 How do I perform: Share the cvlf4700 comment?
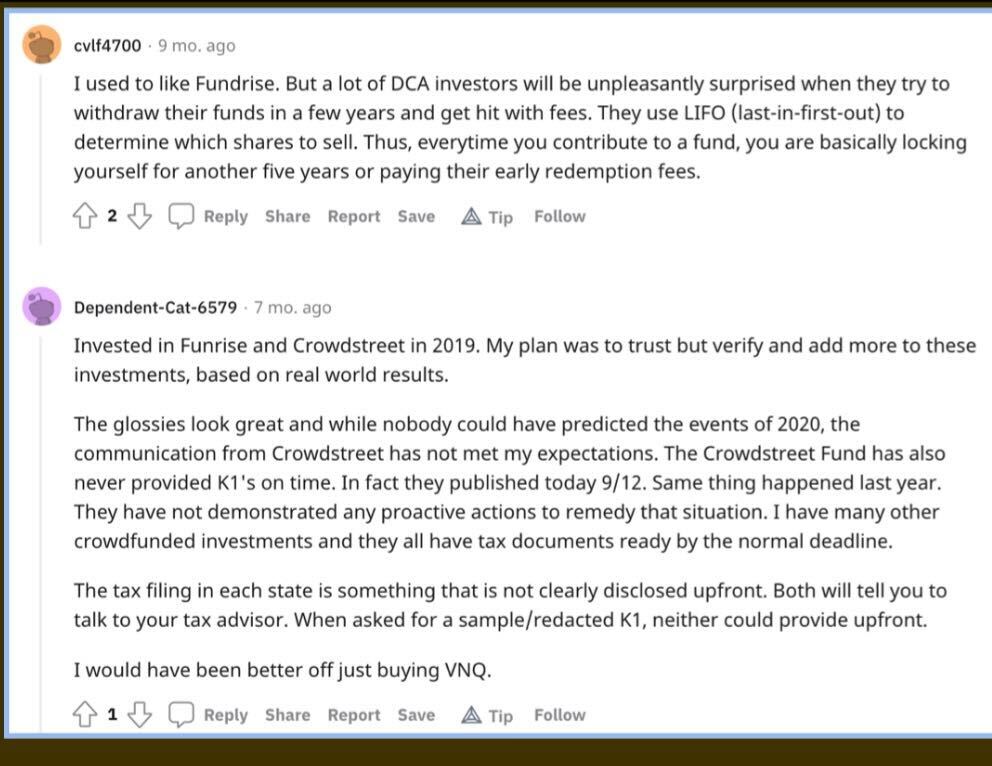coord(287,216)
